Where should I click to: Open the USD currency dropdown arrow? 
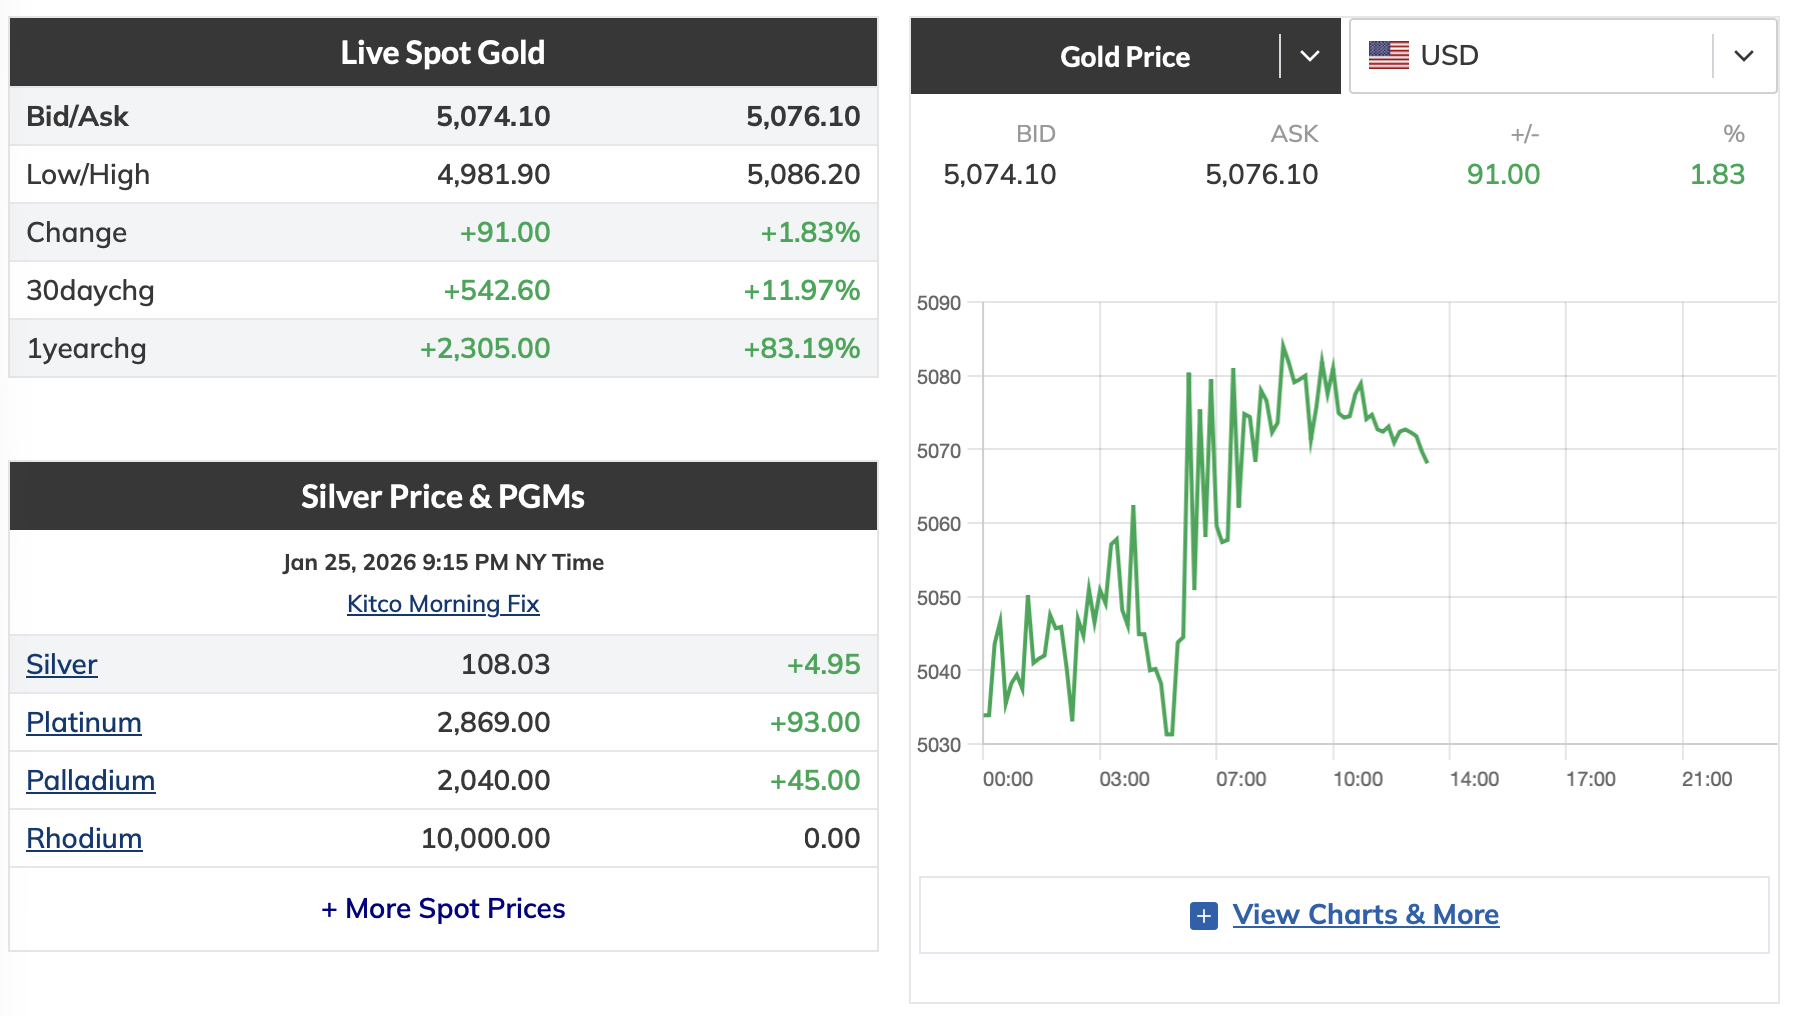point(1744,56)
